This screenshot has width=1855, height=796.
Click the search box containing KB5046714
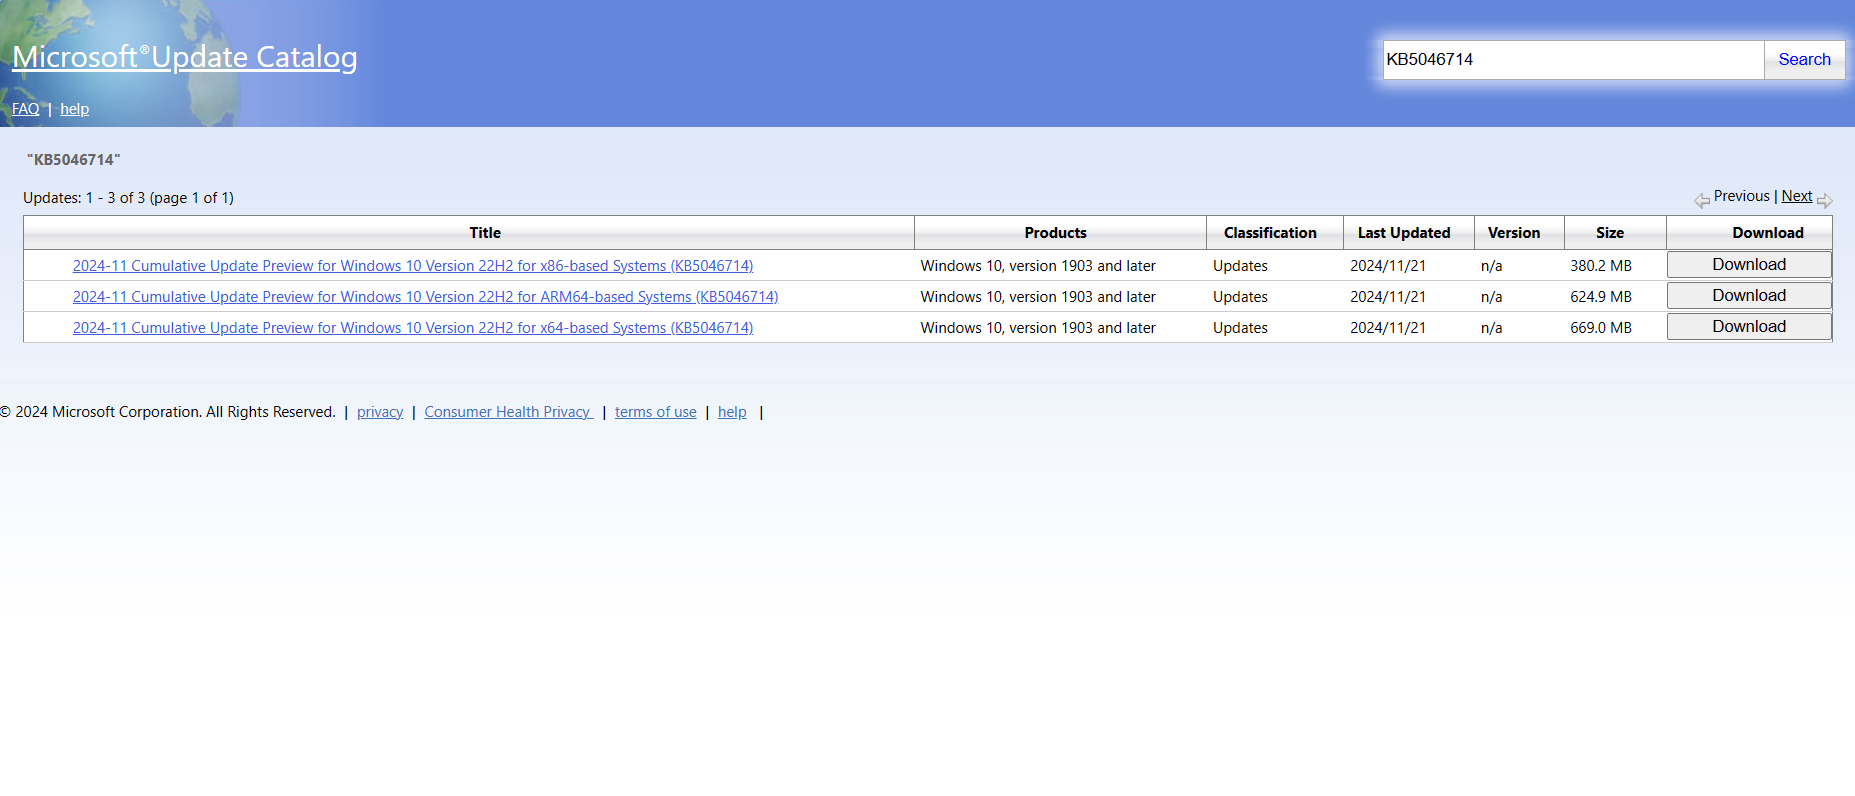[1573, 60]
